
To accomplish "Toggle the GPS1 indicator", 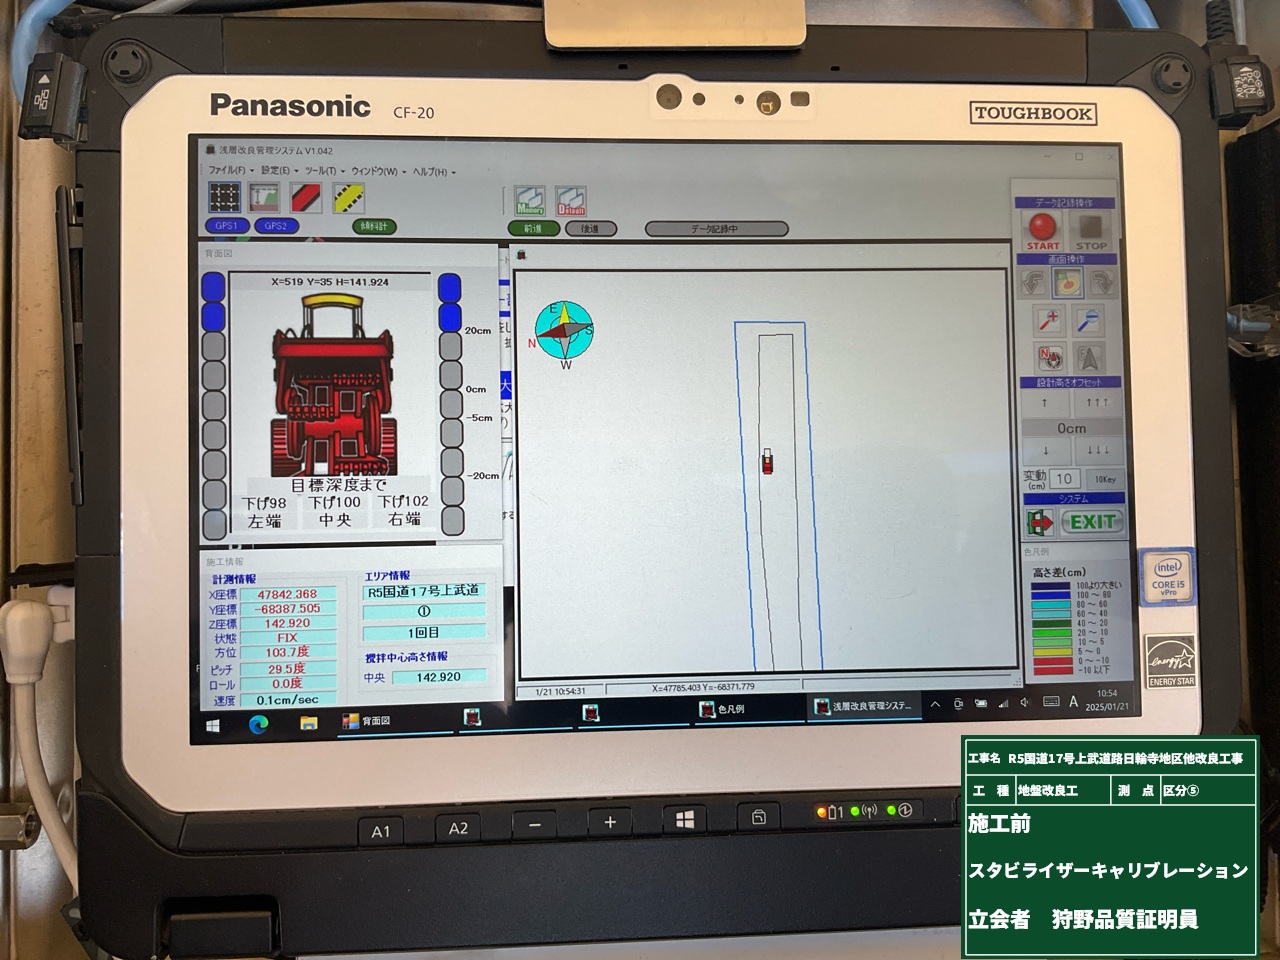I will 227,226.
